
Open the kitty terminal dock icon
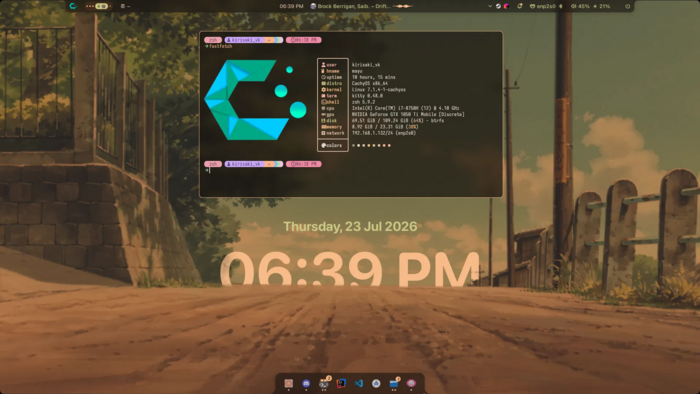324,383
